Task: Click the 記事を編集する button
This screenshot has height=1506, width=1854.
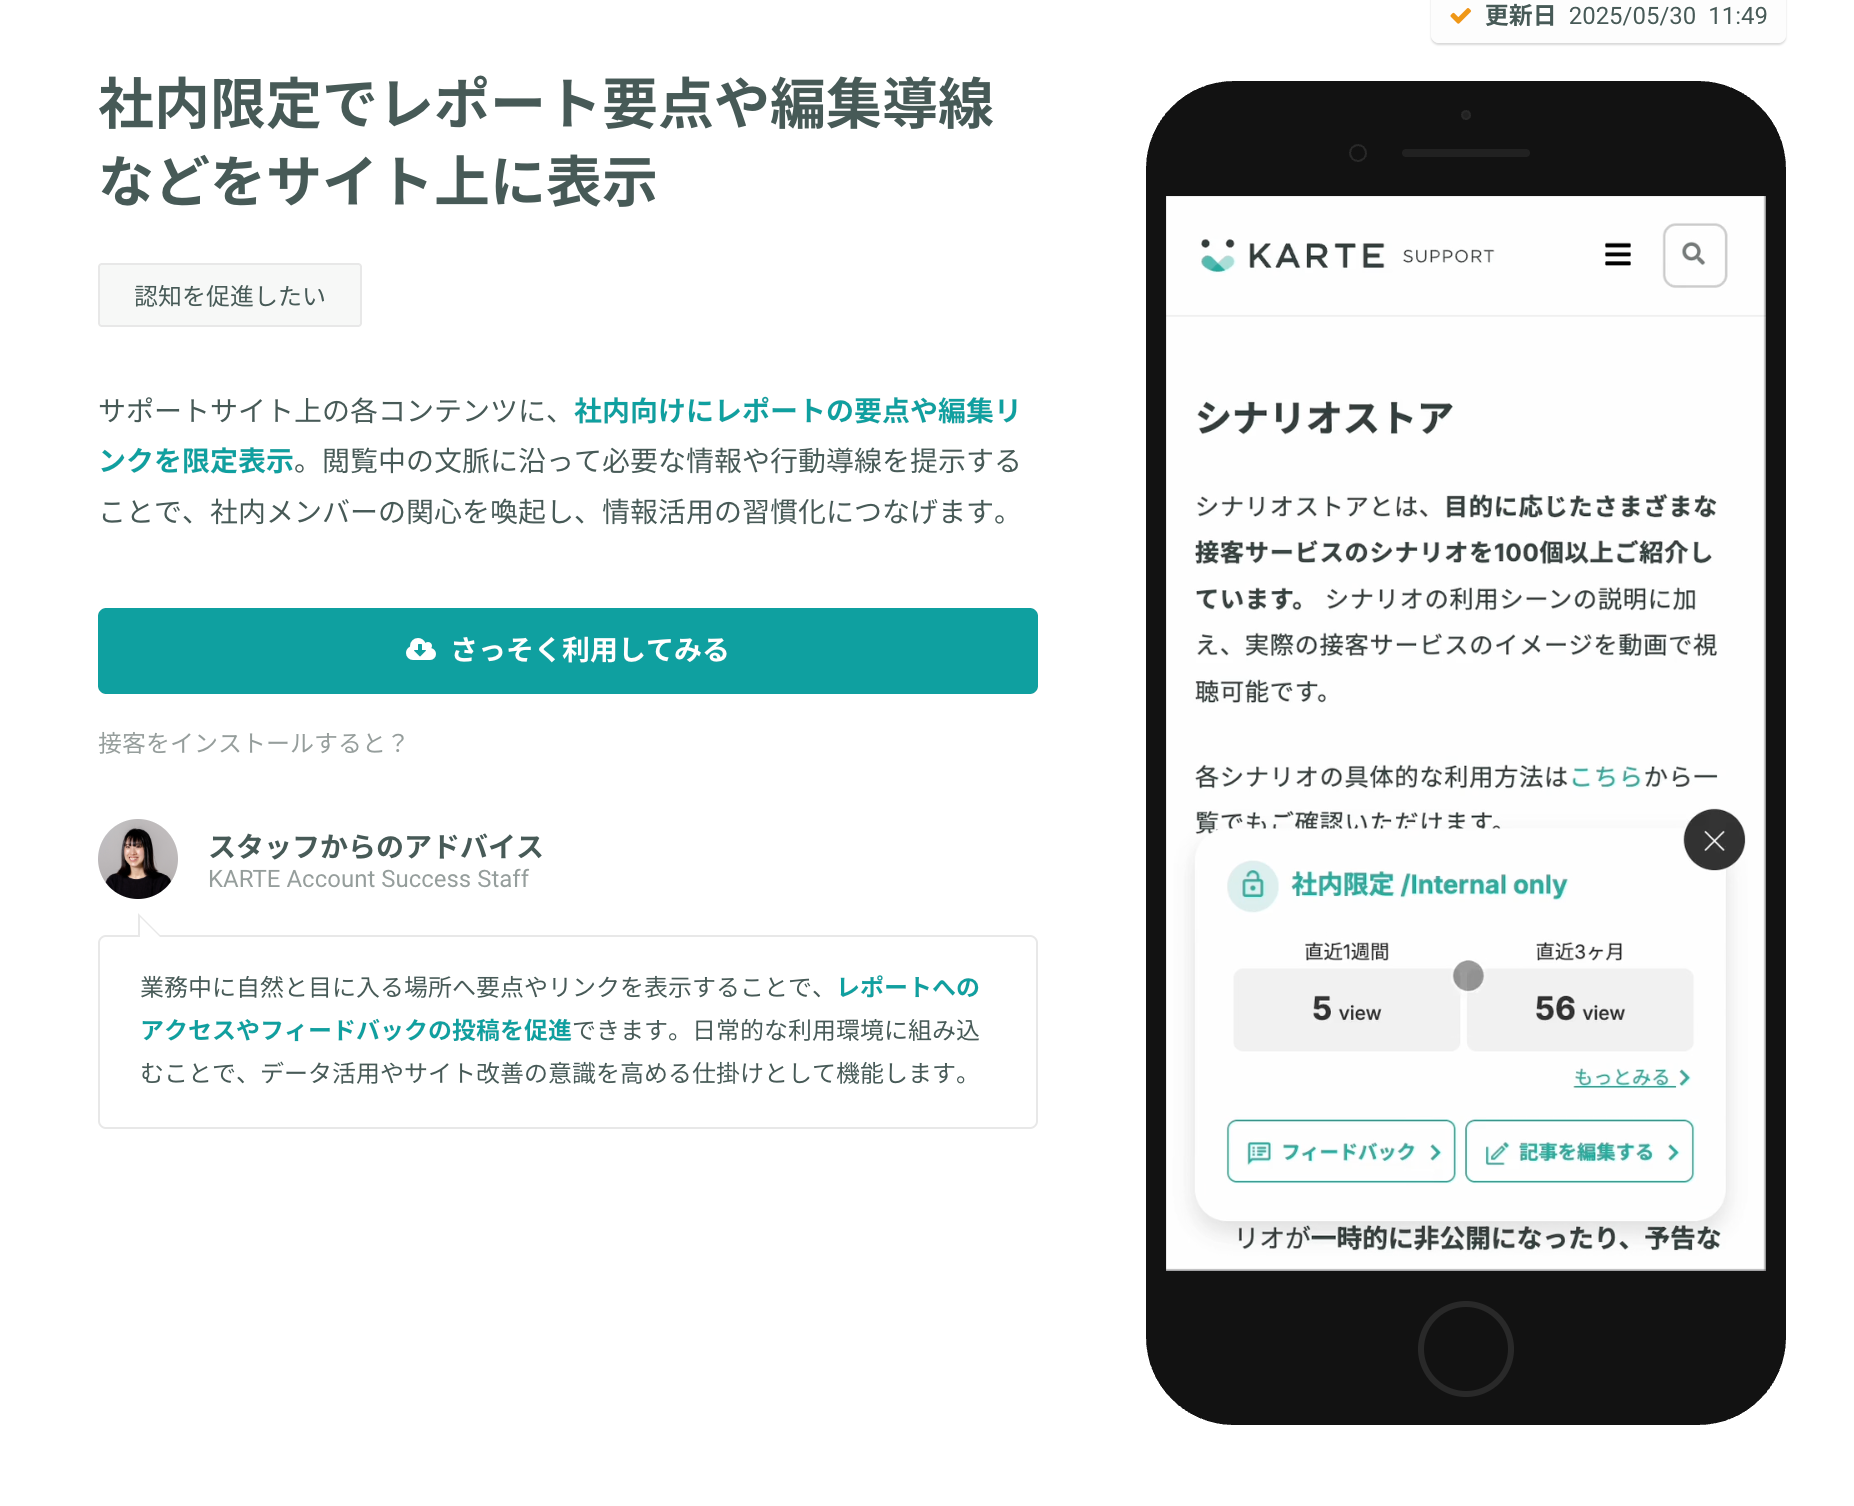Action: pos(1579,1151)
